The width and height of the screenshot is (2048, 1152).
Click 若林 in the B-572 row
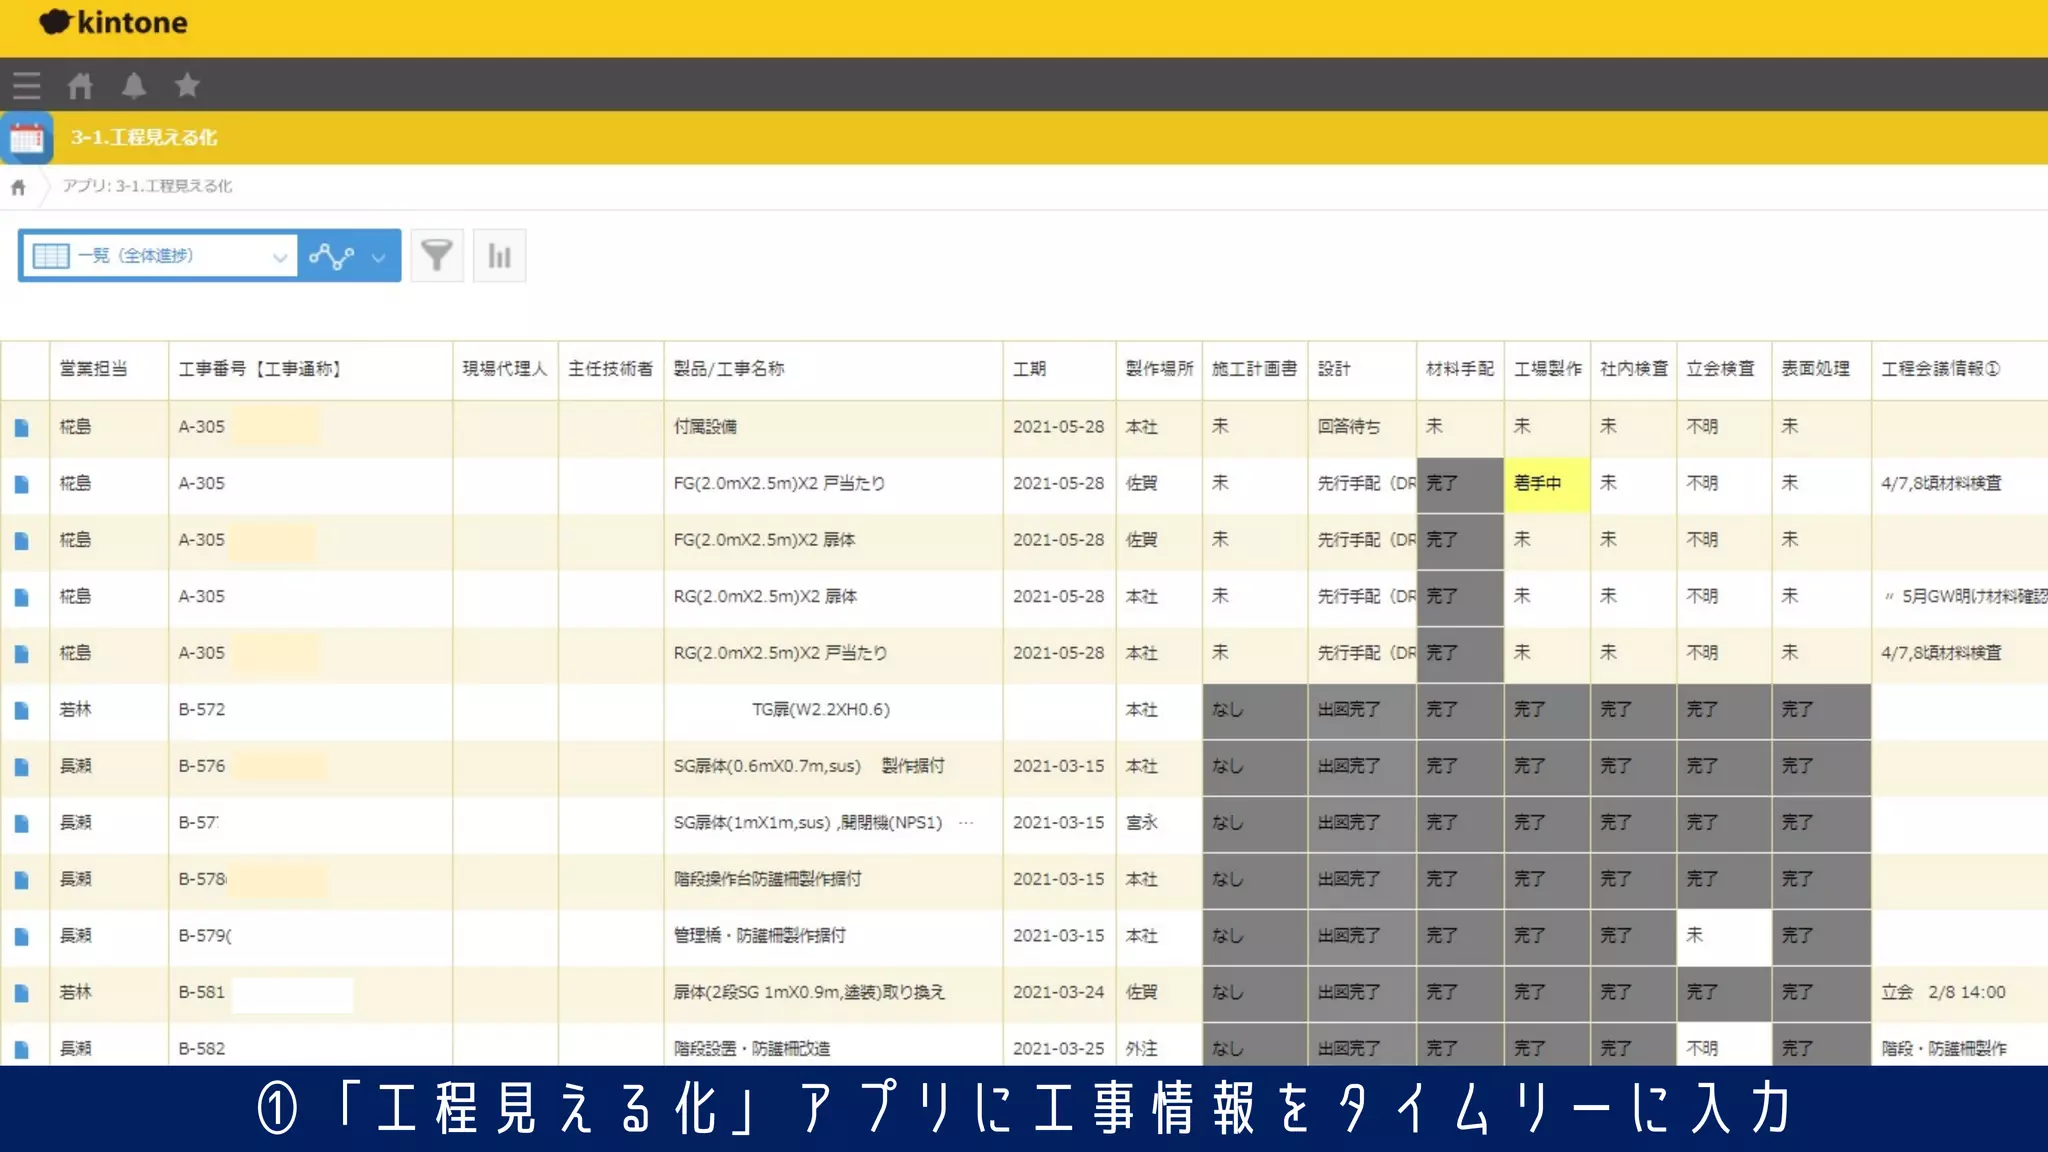click(75, 710)
